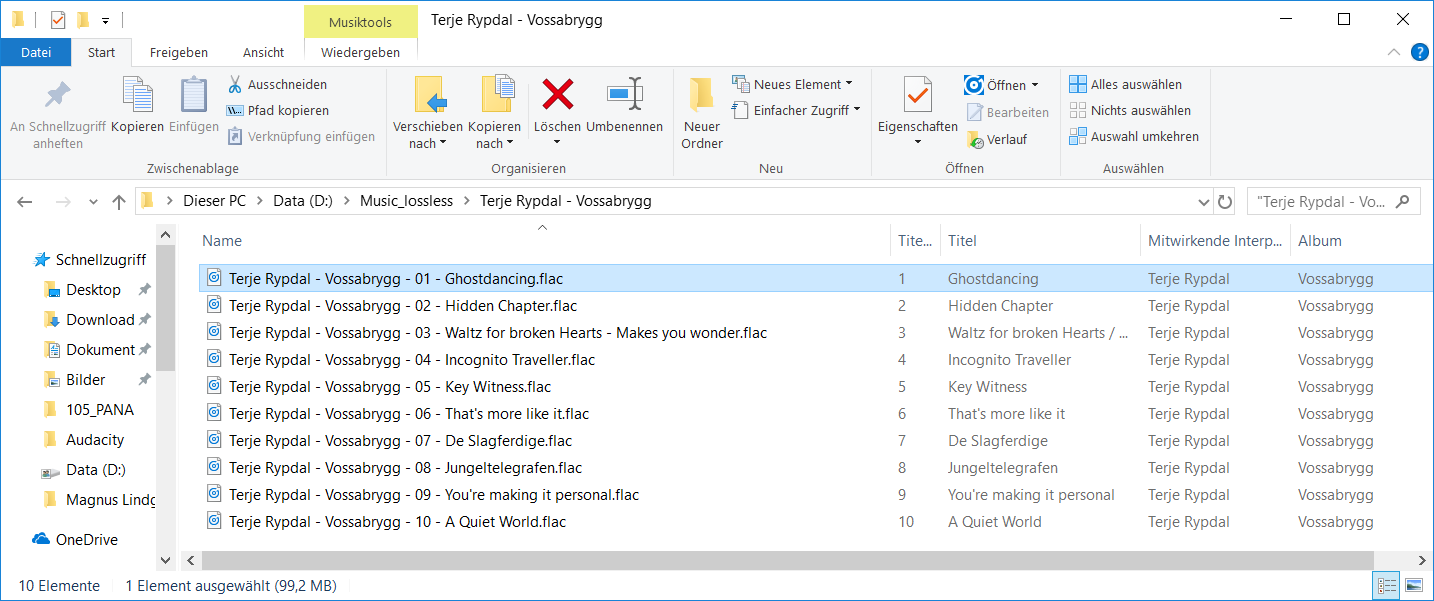The image size is (1434, 601).
Task: Open the Eigenschaften dropdown arrow
Action: (918, 143)
